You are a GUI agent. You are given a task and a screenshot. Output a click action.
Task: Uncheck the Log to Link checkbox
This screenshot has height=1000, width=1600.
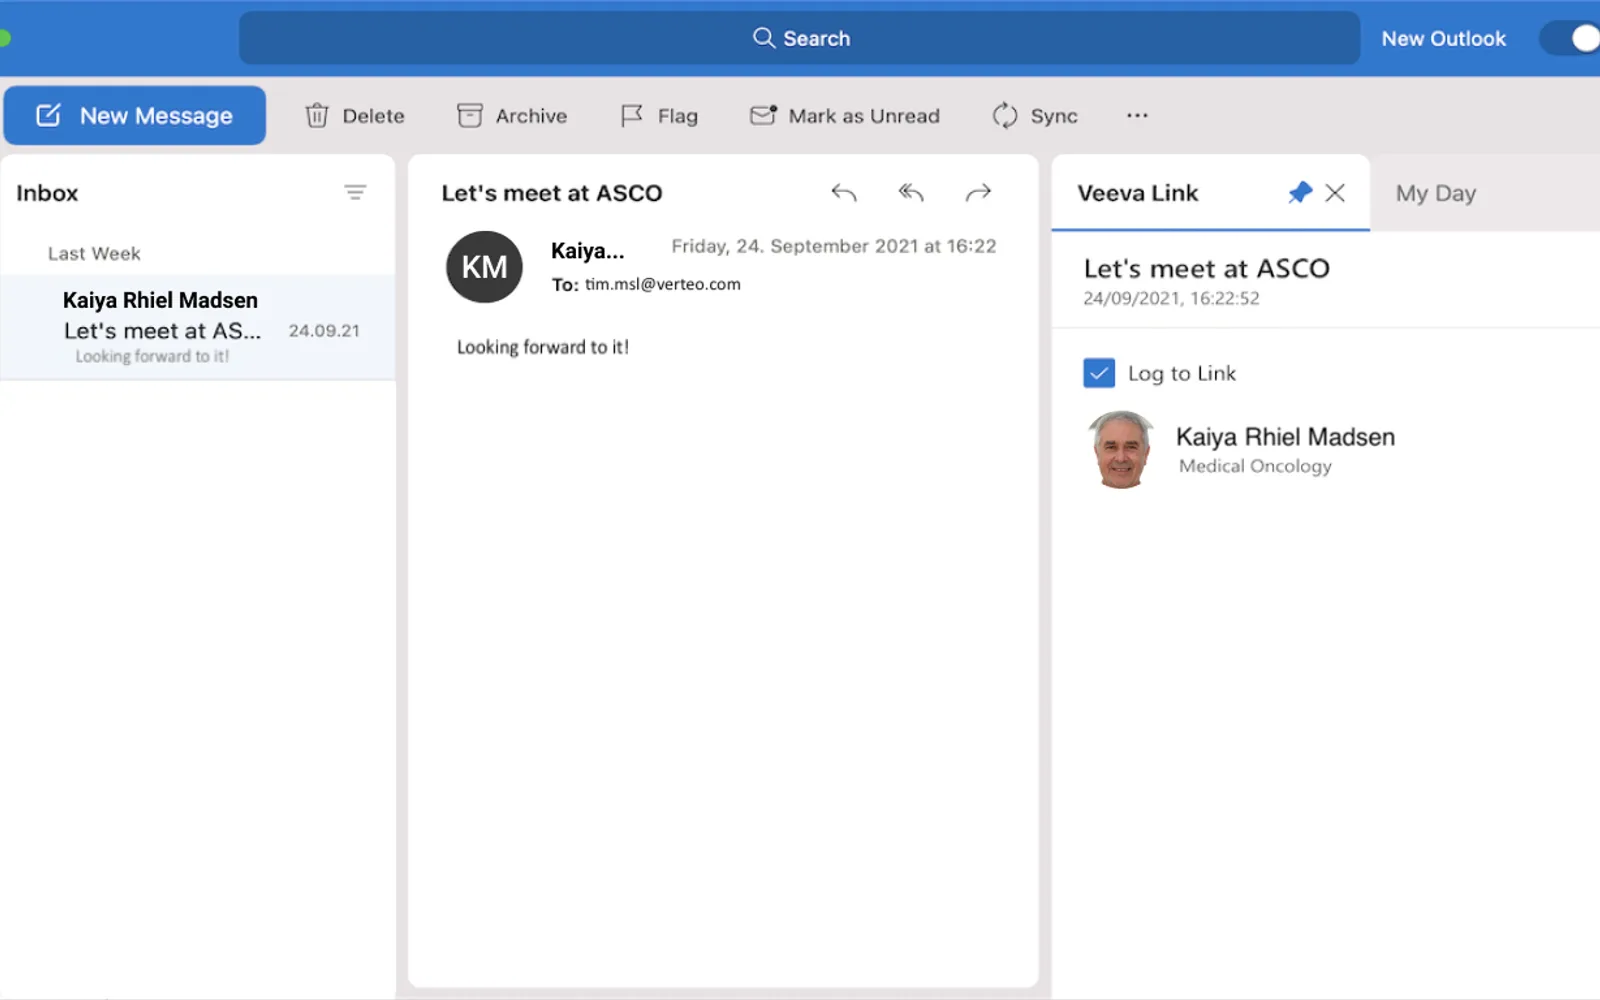pos(1099,373)
